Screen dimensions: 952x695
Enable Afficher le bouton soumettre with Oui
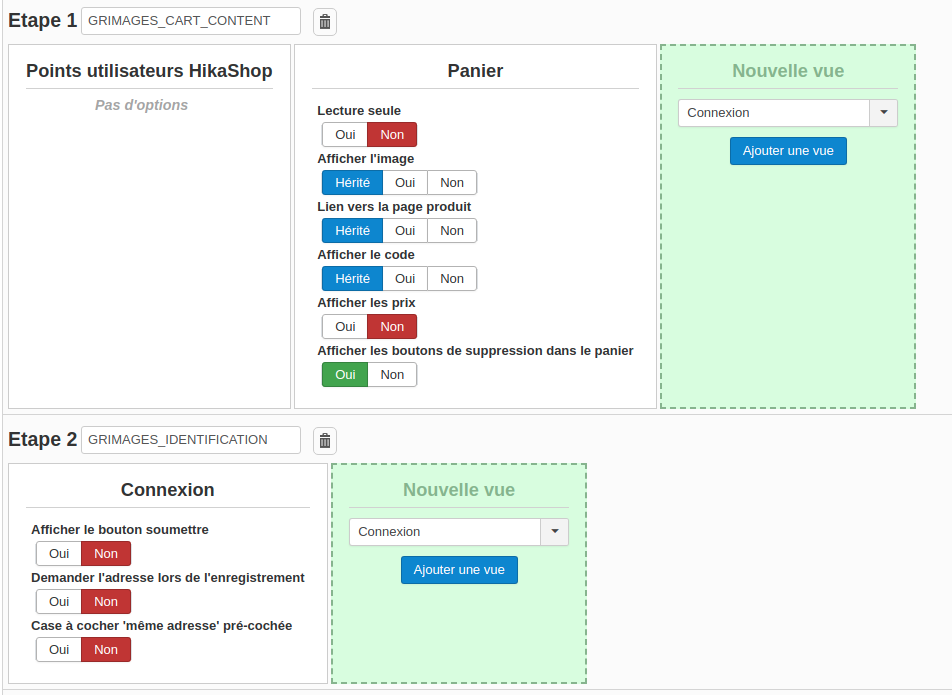point(59,554)
